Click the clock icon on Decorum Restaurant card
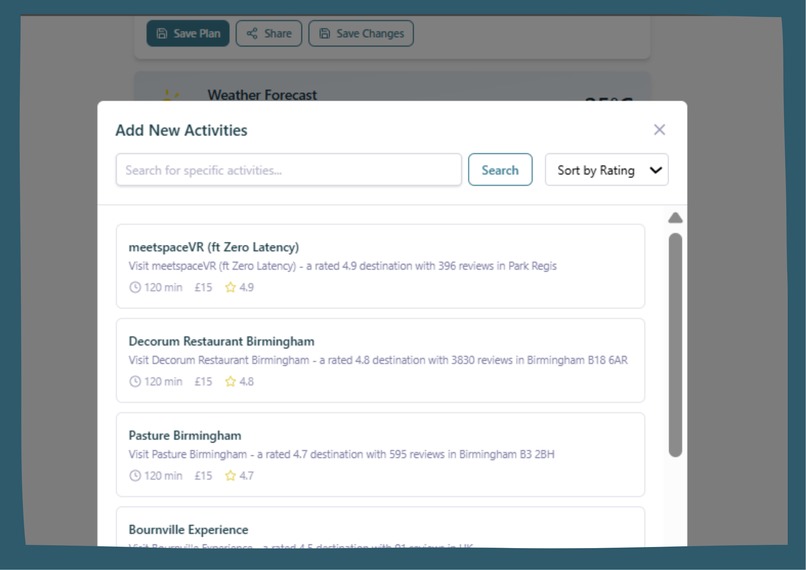This screenshot has height=570, width=806. pos(135,381)
